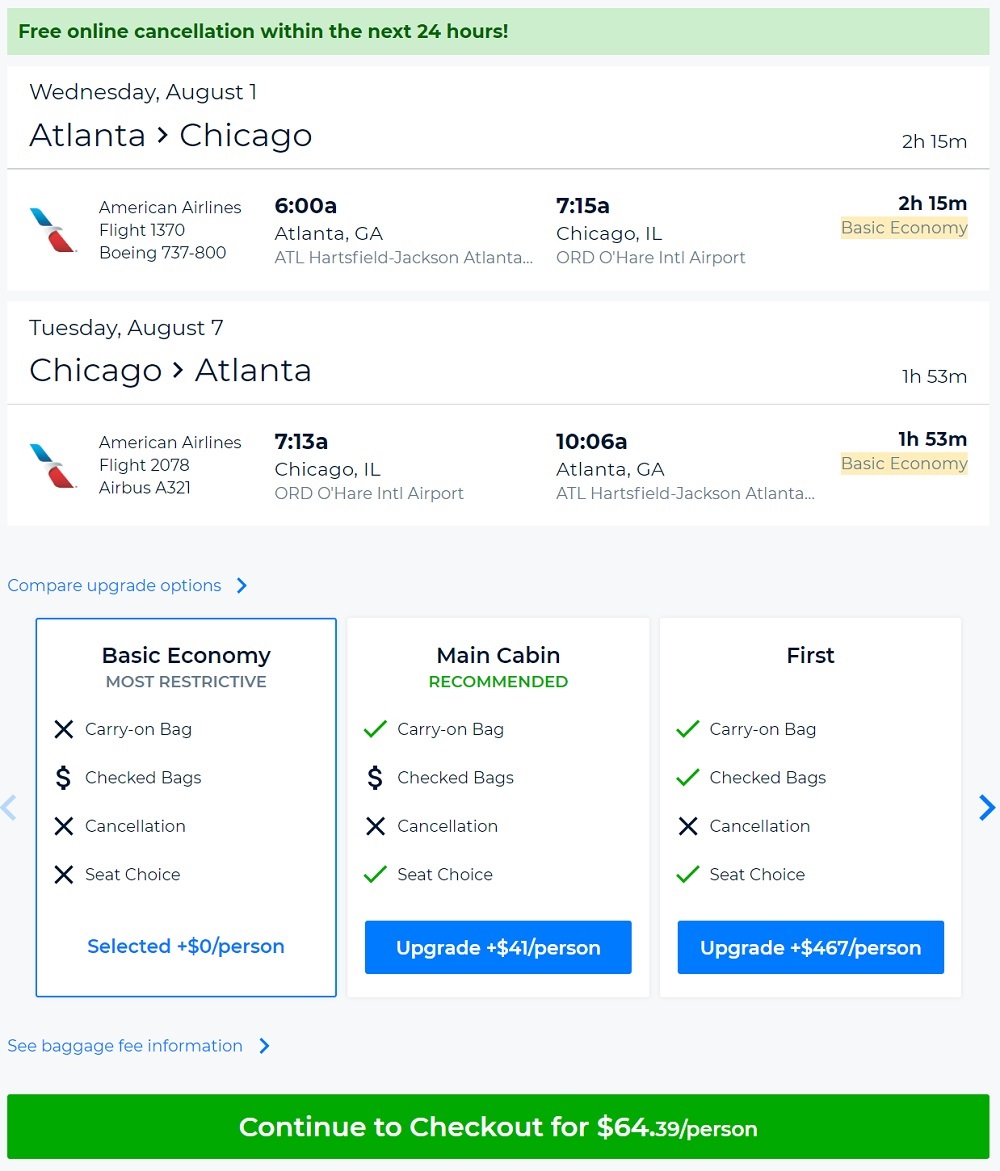Click the green checkmark beside Main Cabin Seat Choice
1000x1171 pixels.
pyautogui.click(x=375, y=875)
